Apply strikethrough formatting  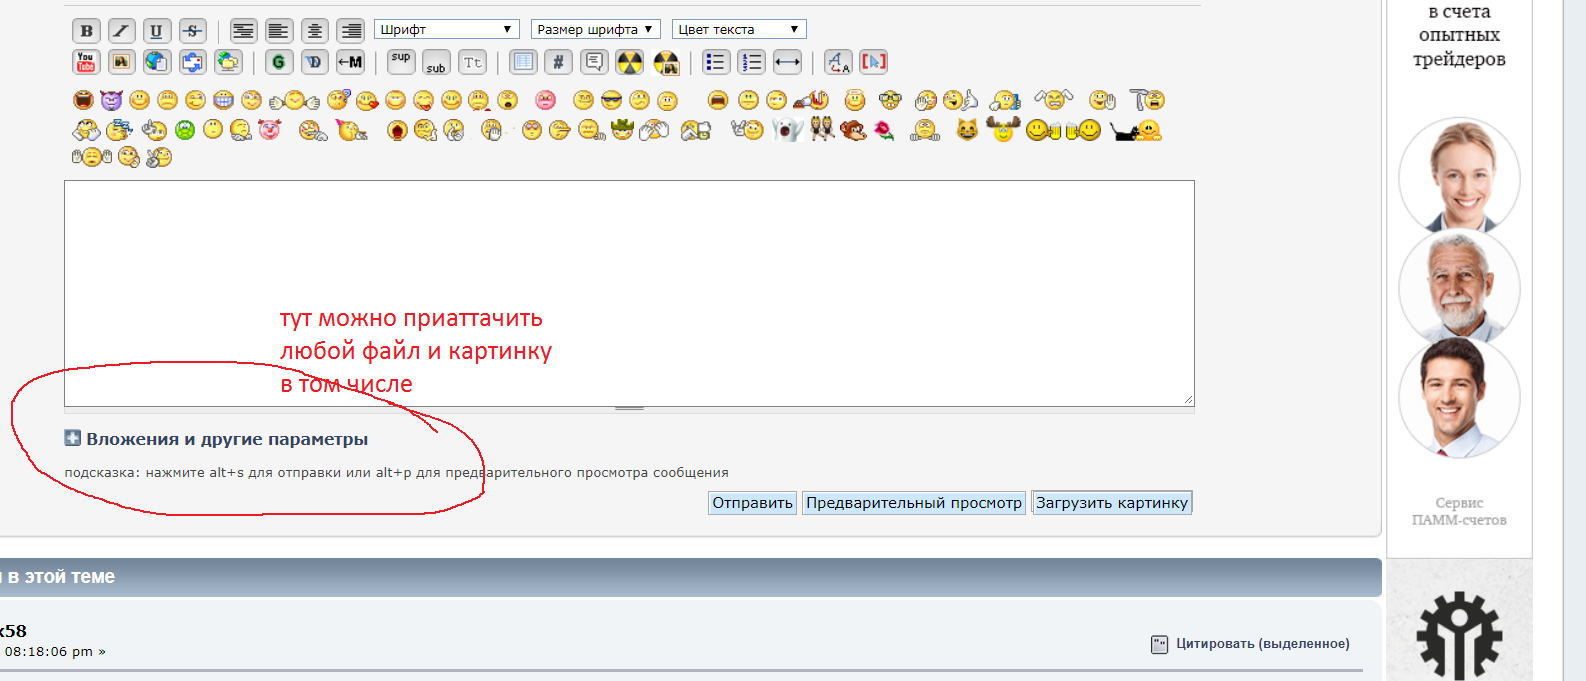[x=192, y=31]
